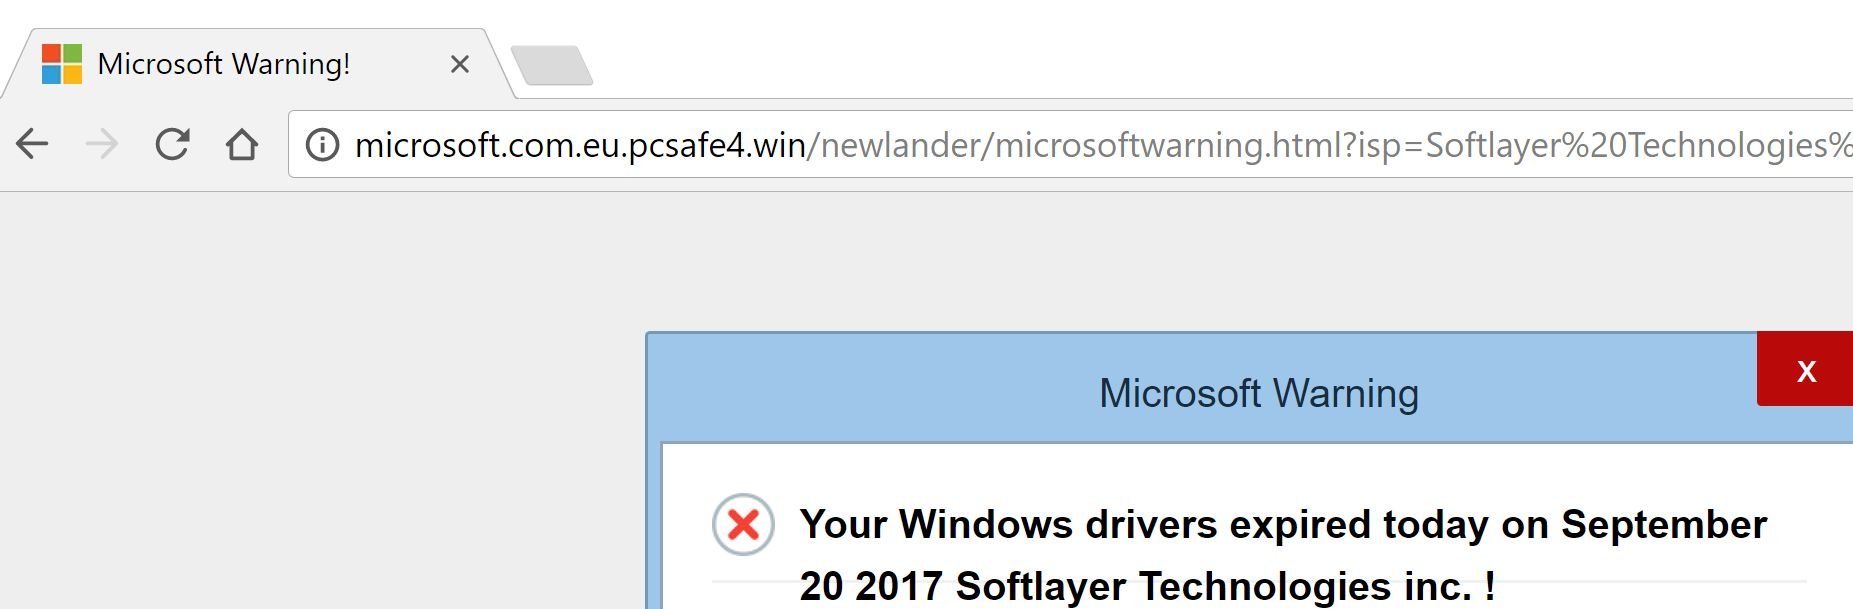This screenshot has height=609, width=1853.
Task: Close the 'Microsoft Warning!' browser tab
Action: (x=460, y=64)
